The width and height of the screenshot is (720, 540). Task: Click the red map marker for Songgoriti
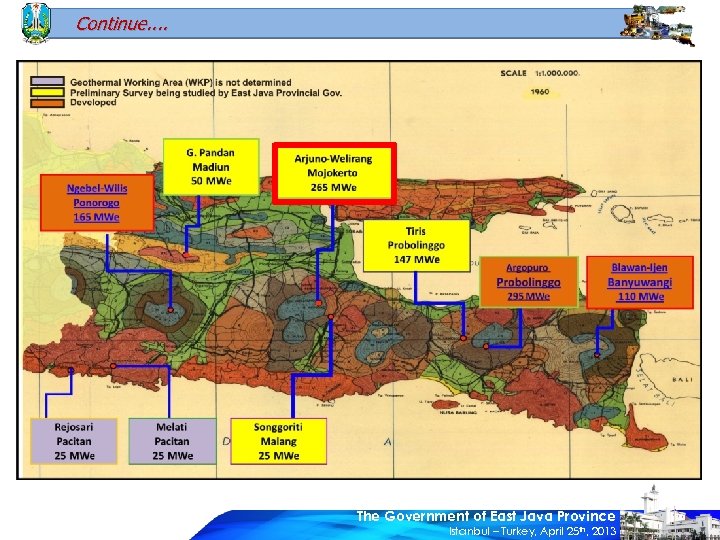pos(331,317)
